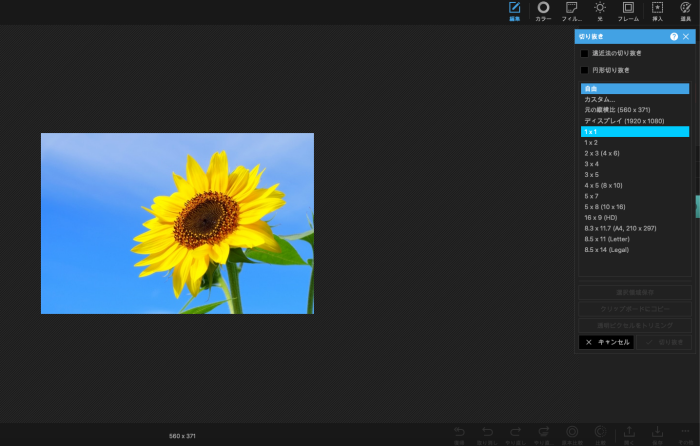
Task: Select 16 x 9 (HD) aspect ratio
Action: [x=634, y=217]
